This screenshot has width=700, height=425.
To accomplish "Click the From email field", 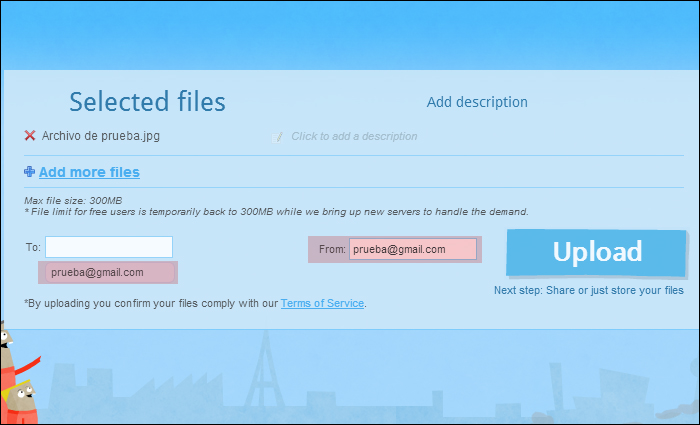I will (x=412, y=250).
